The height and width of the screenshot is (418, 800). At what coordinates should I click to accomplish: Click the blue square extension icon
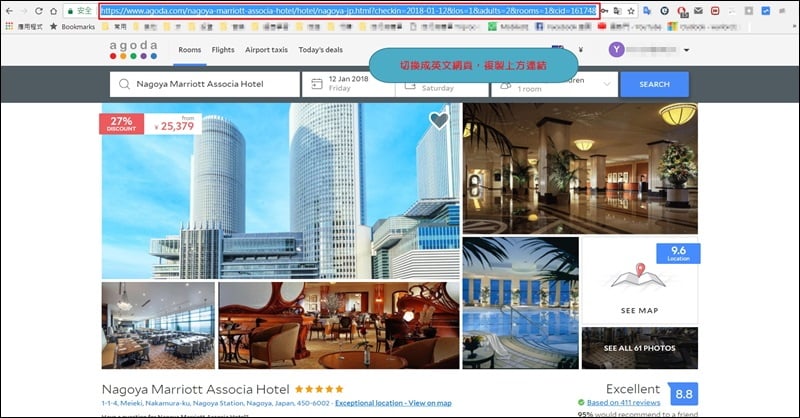[x=766, y=11]
